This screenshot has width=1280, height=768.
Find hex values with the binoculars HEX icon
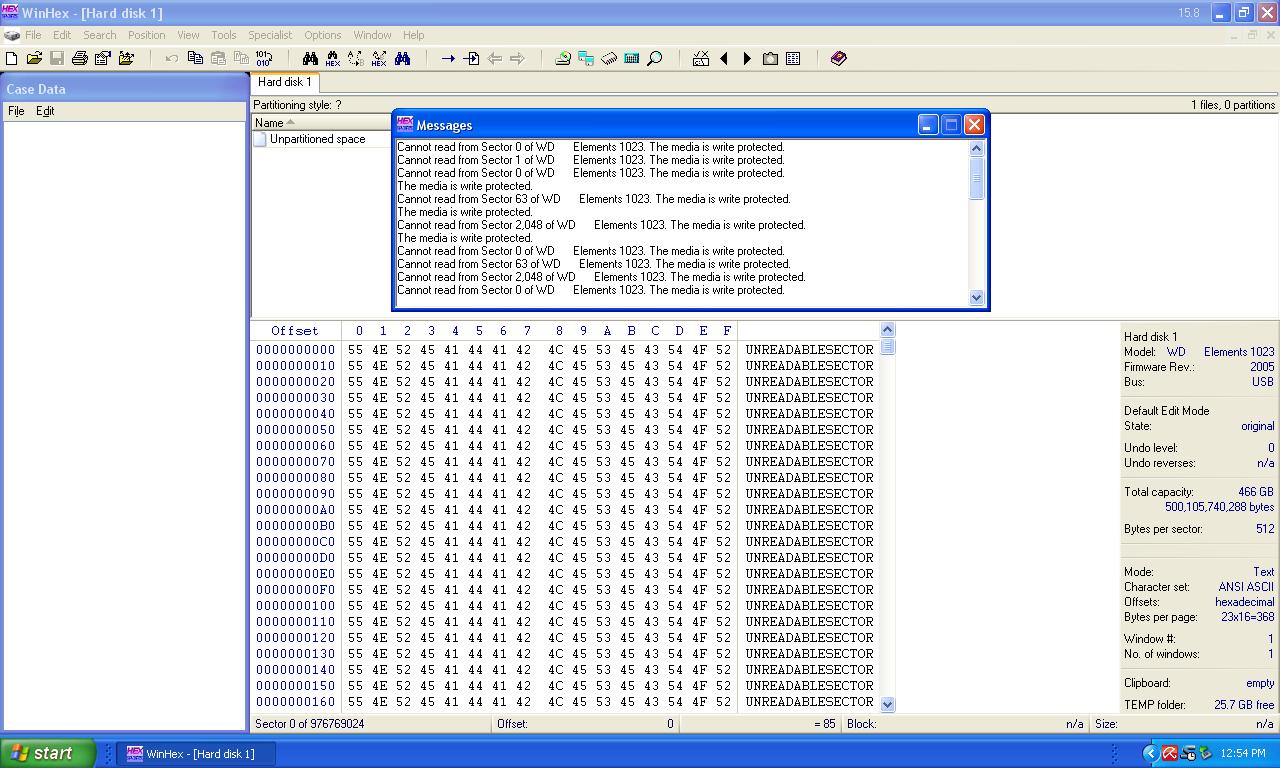pyautogui.click(x=333, y=59)
